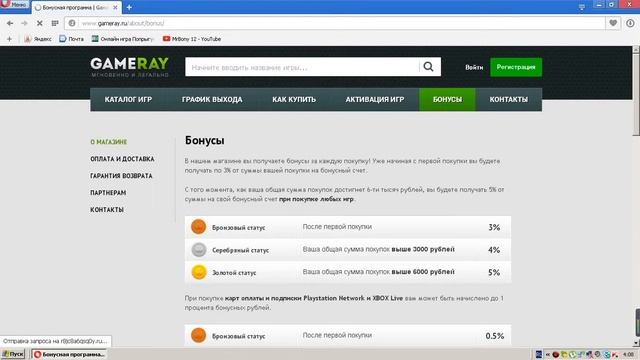640x360 pixels.
Task: Open the АКТИВАЦИЯ ИГР menu item
Action: click(x=375, y=100)
